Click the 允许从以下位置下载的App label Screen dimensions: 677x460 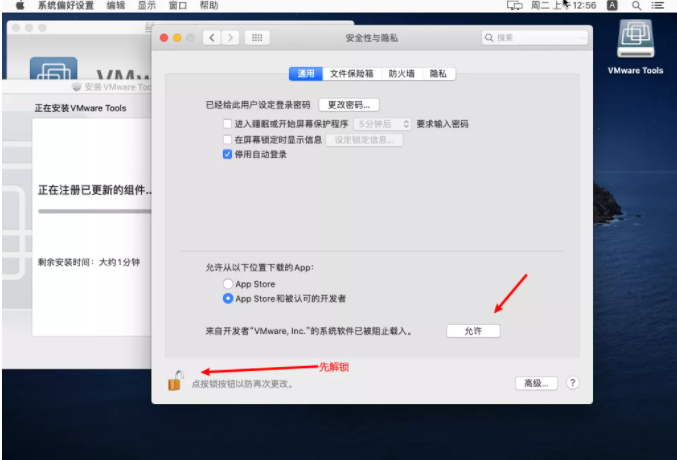tap(260, 268)
